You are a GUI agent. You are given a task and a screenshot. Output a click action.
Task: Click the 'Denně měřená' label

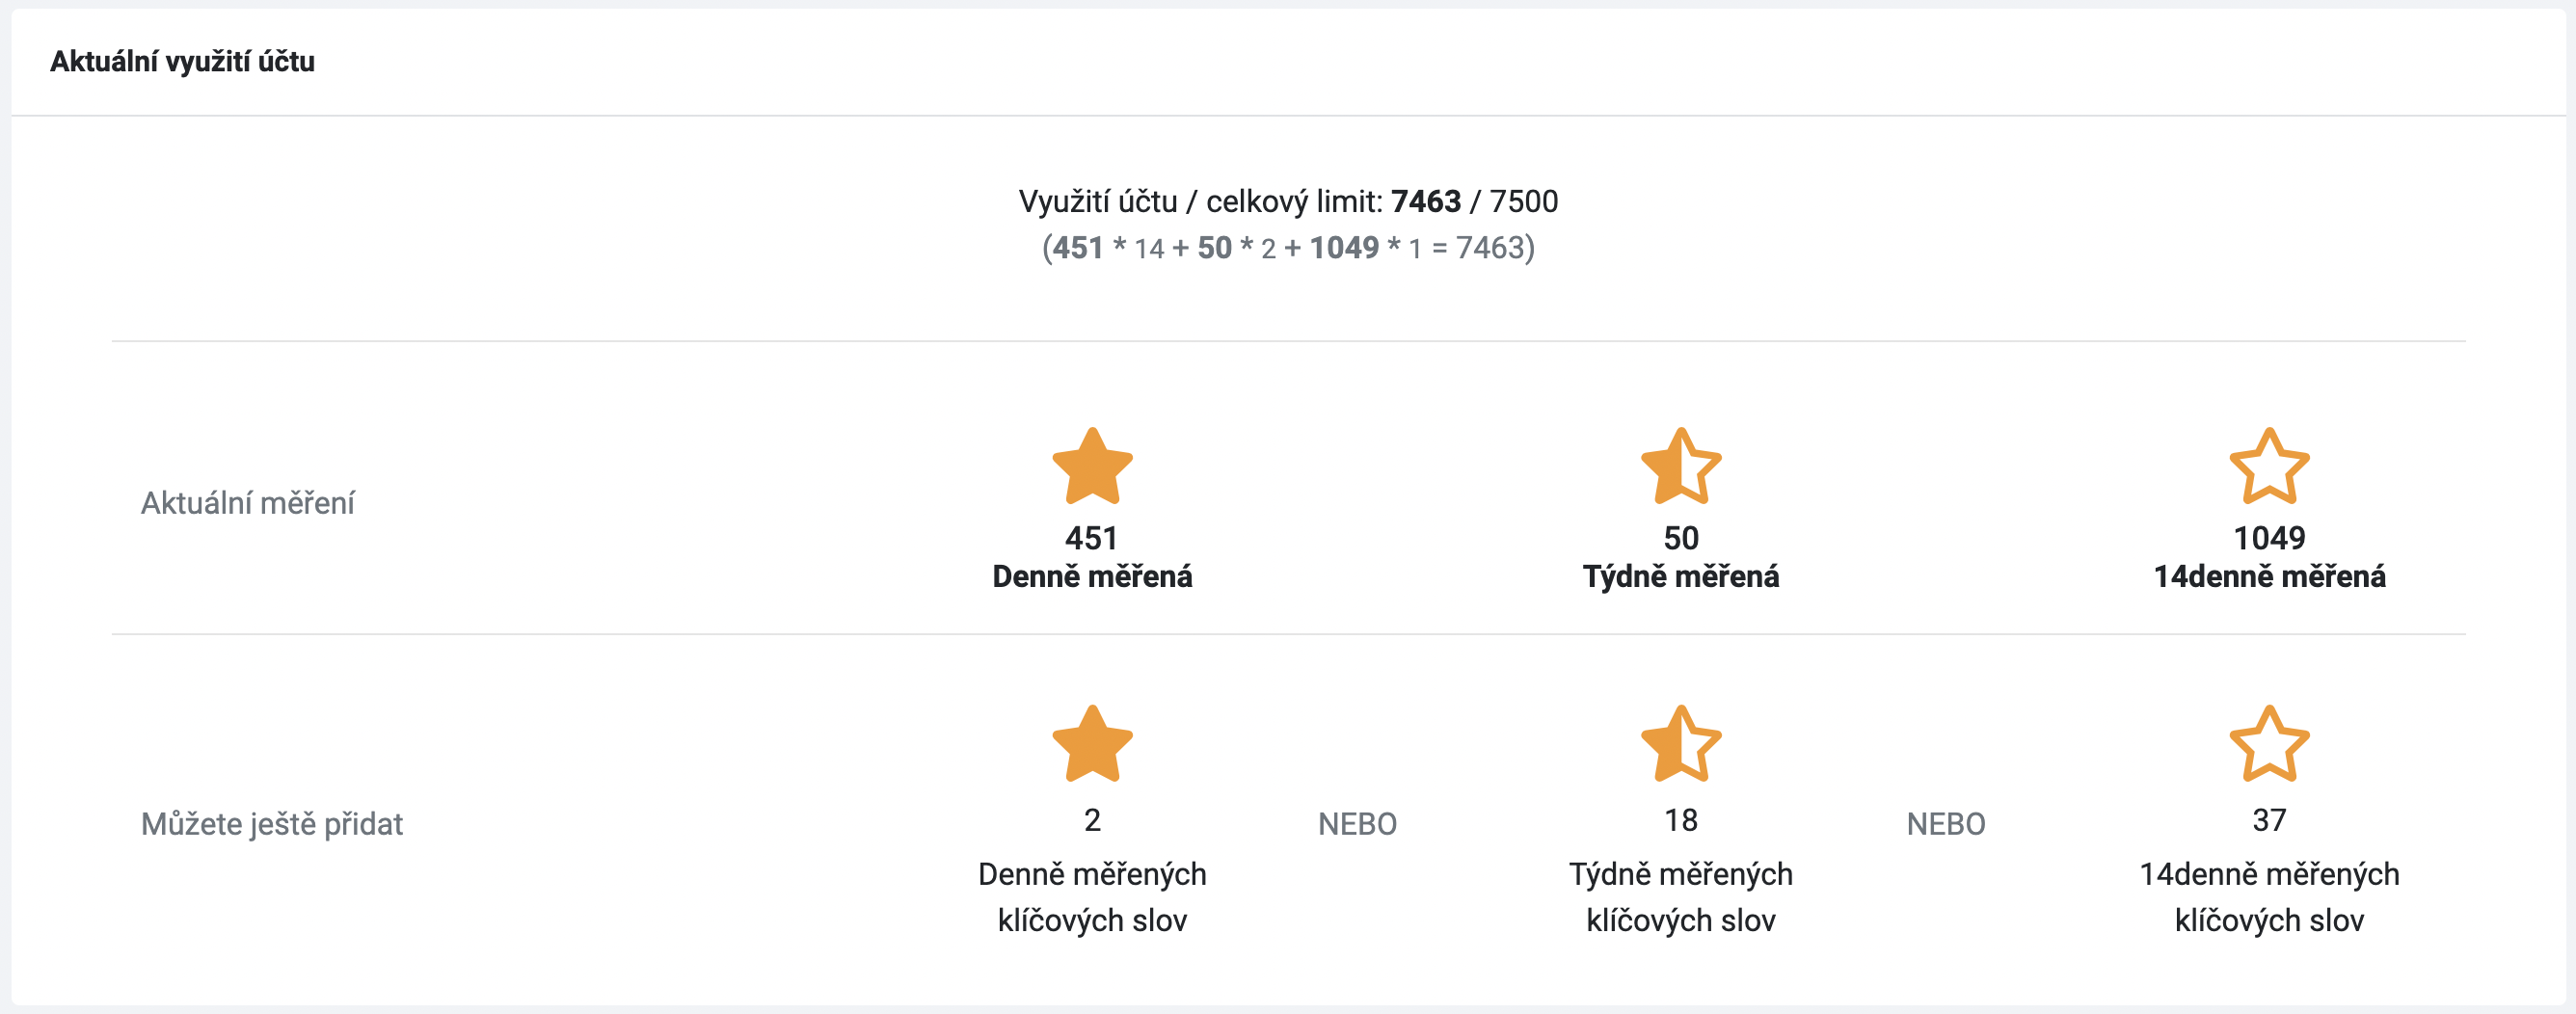point(1092,577)
